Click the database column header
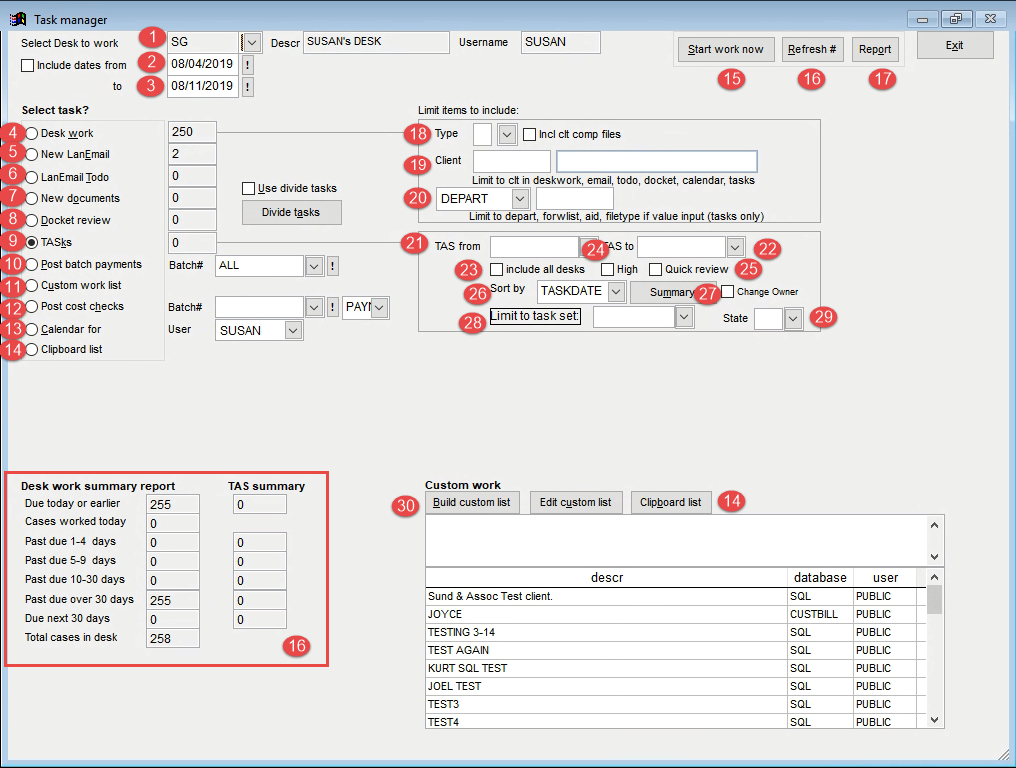 (x=820, y=577)
